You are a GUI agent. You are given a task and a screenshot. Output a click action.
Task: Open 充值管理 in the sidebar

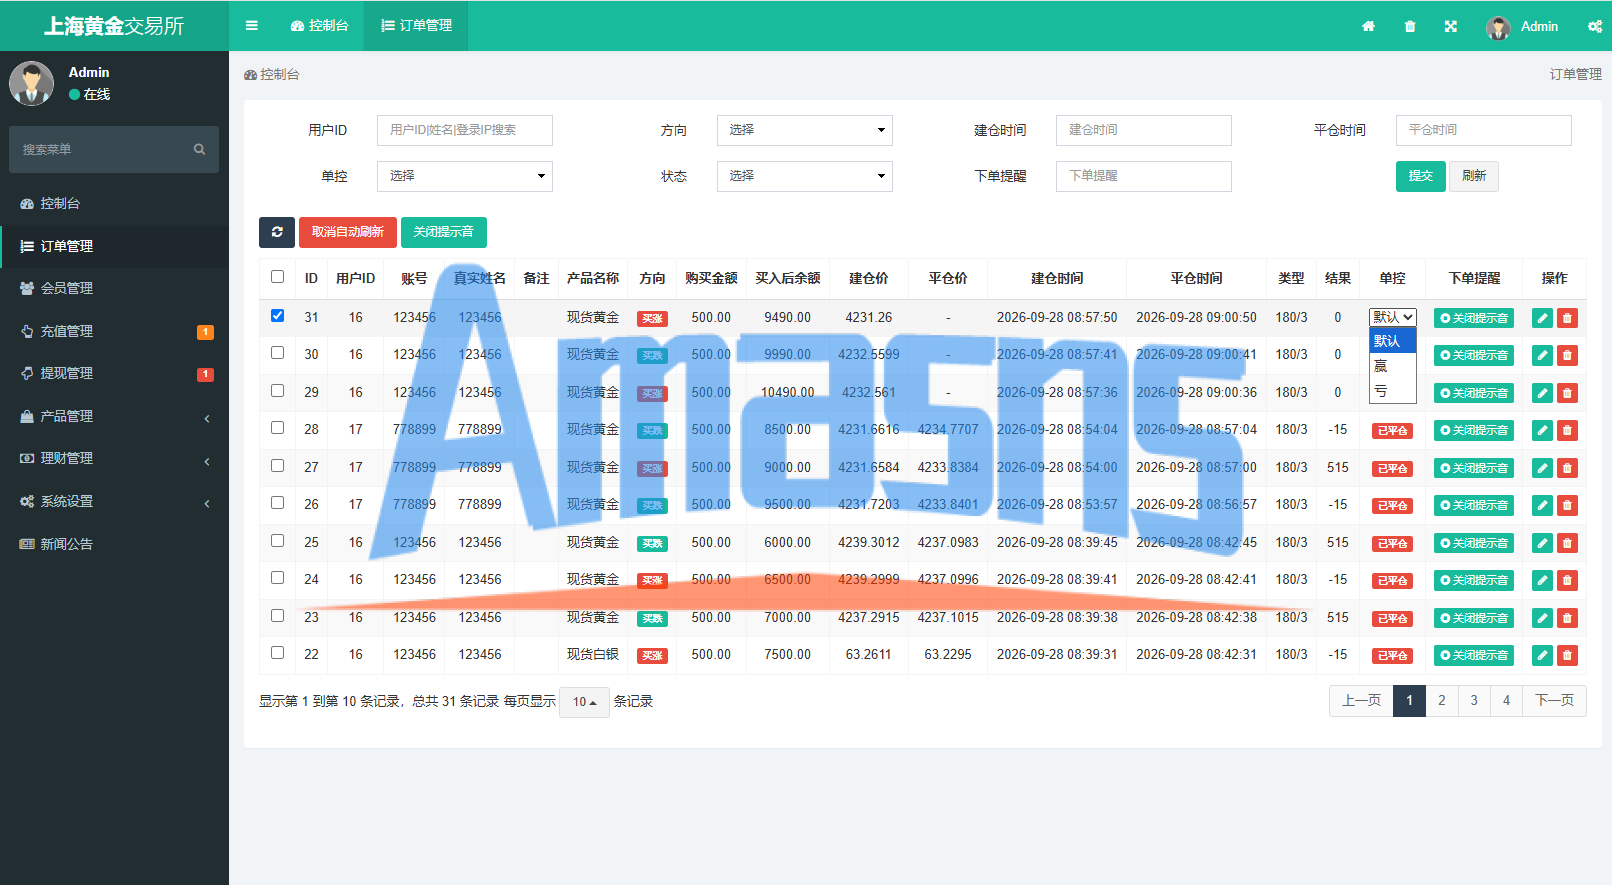pyautogui.click(x=114, y=331)
